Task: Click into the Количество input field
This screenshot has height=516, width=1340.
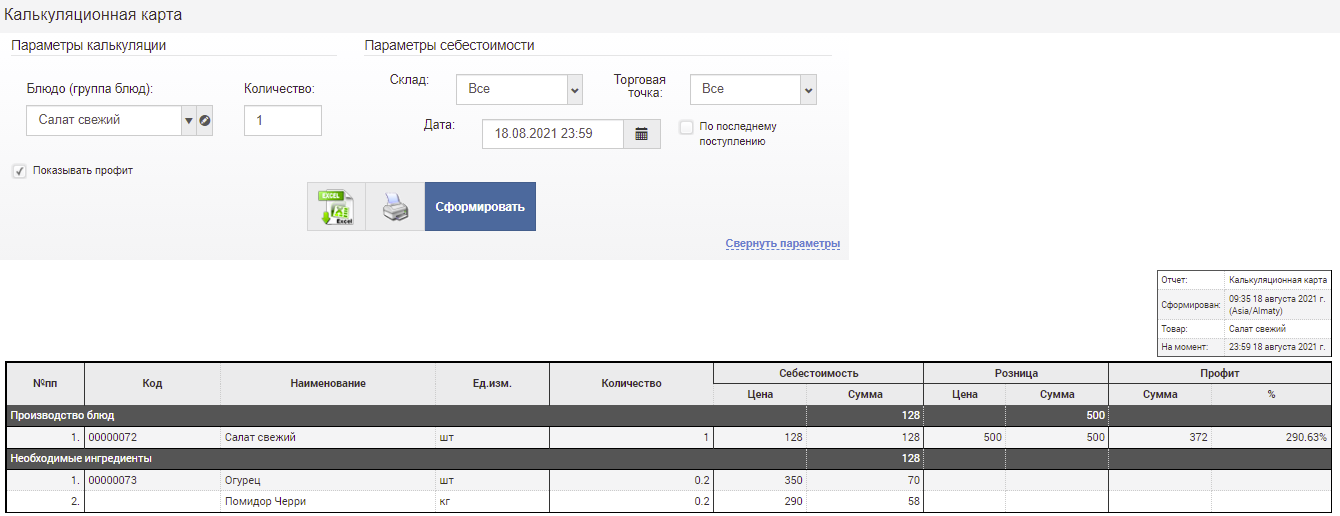Action: (282, 121)
